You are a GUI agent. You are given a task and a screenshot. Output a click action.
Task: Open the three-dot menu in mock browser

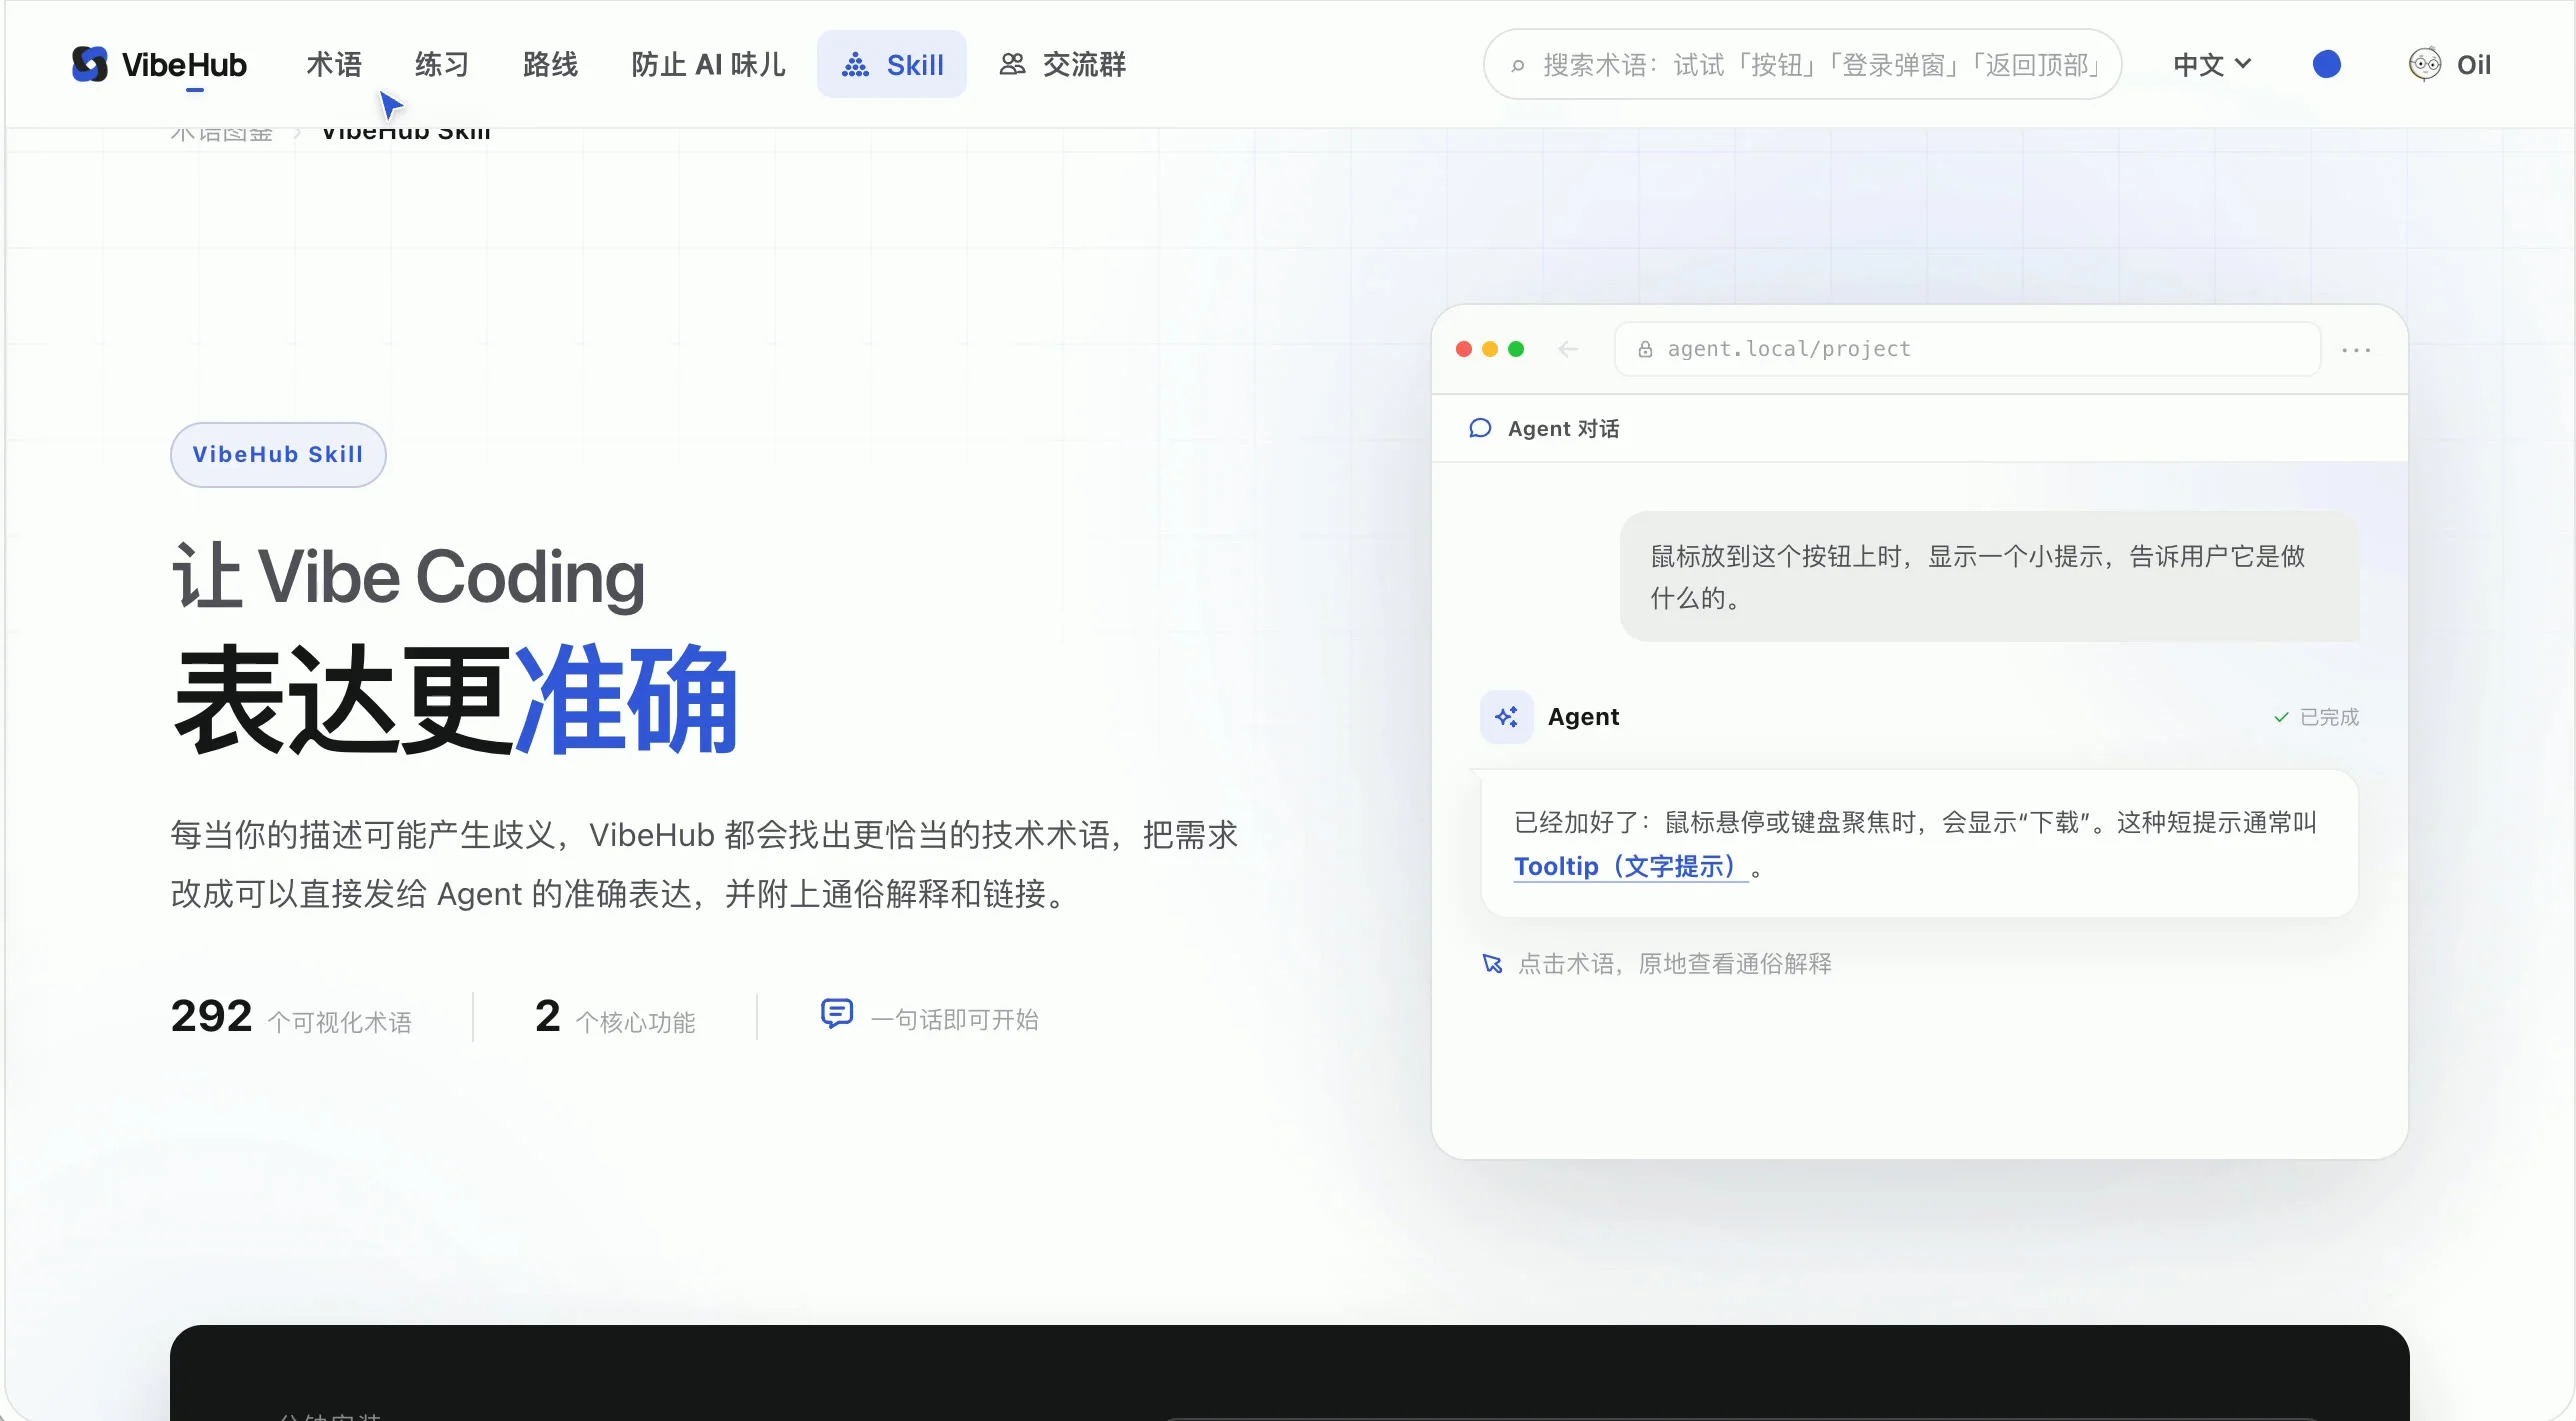coord(2356,350)
